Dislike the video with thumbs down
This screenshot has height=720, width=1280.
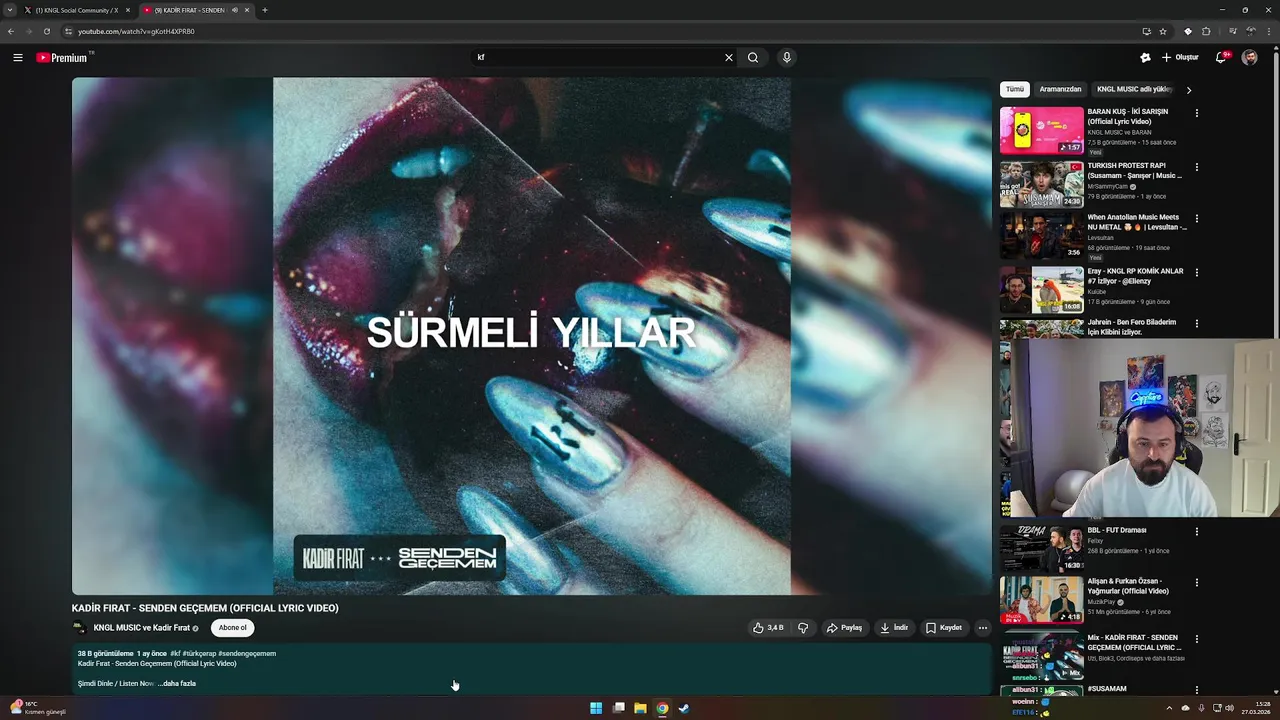[803, 628]
